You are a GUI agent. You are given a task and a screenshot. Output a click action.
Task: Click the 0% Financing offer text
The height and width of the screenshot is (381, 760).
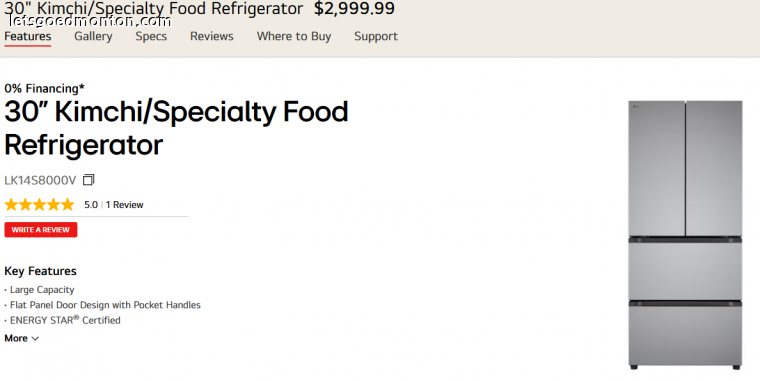[x=45, y=89]
